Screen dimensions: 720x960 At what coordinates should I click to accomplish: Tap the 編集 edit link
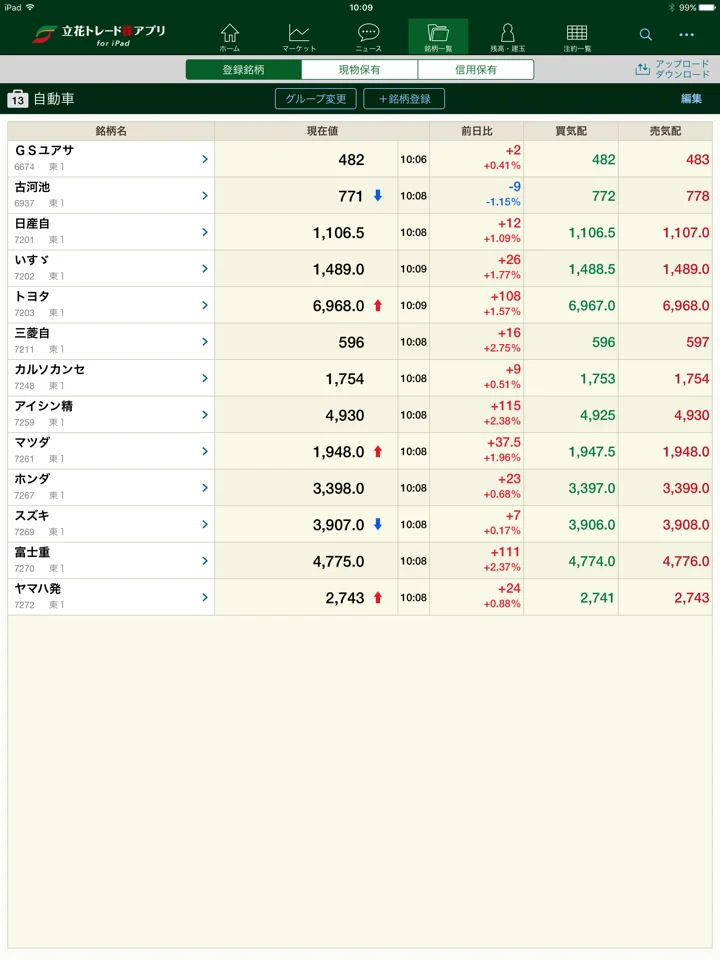[691, 99]
